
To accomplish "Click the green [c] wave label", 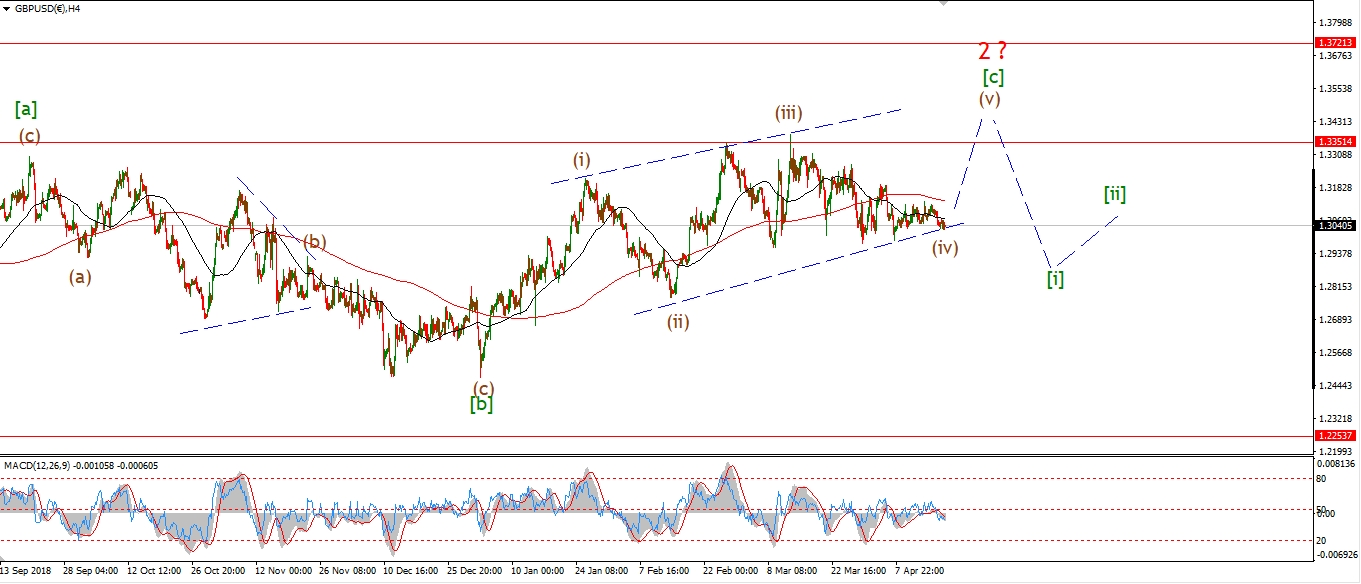I will coord(992,76).
